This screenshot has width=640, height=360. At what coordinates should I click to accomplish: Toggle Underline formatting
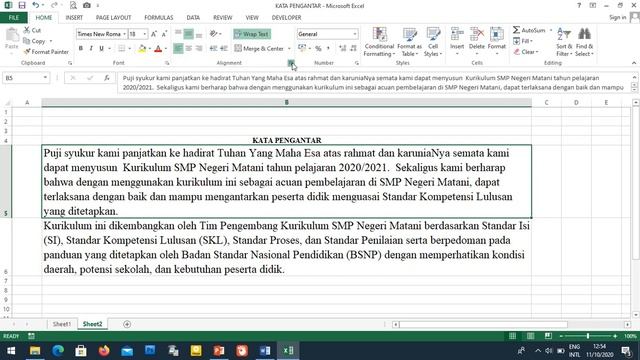101,49
